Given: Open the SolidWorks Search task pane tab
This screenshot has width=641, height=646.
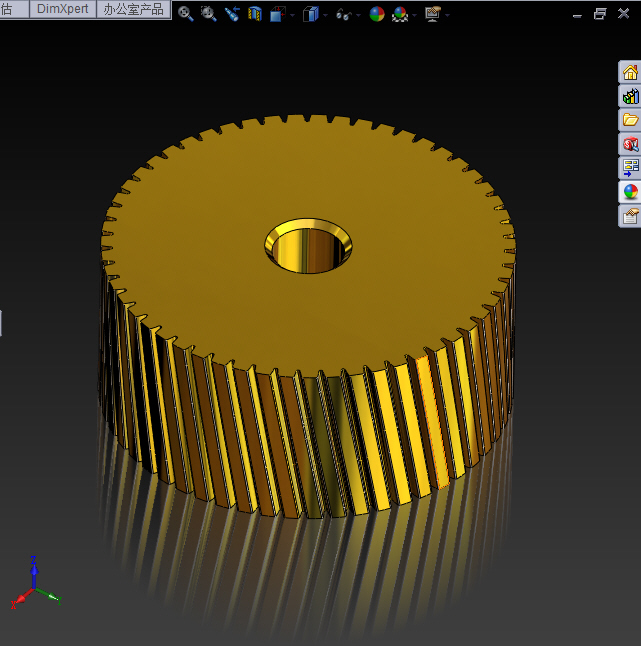Looking at the screenshot, I should (630, 144).
